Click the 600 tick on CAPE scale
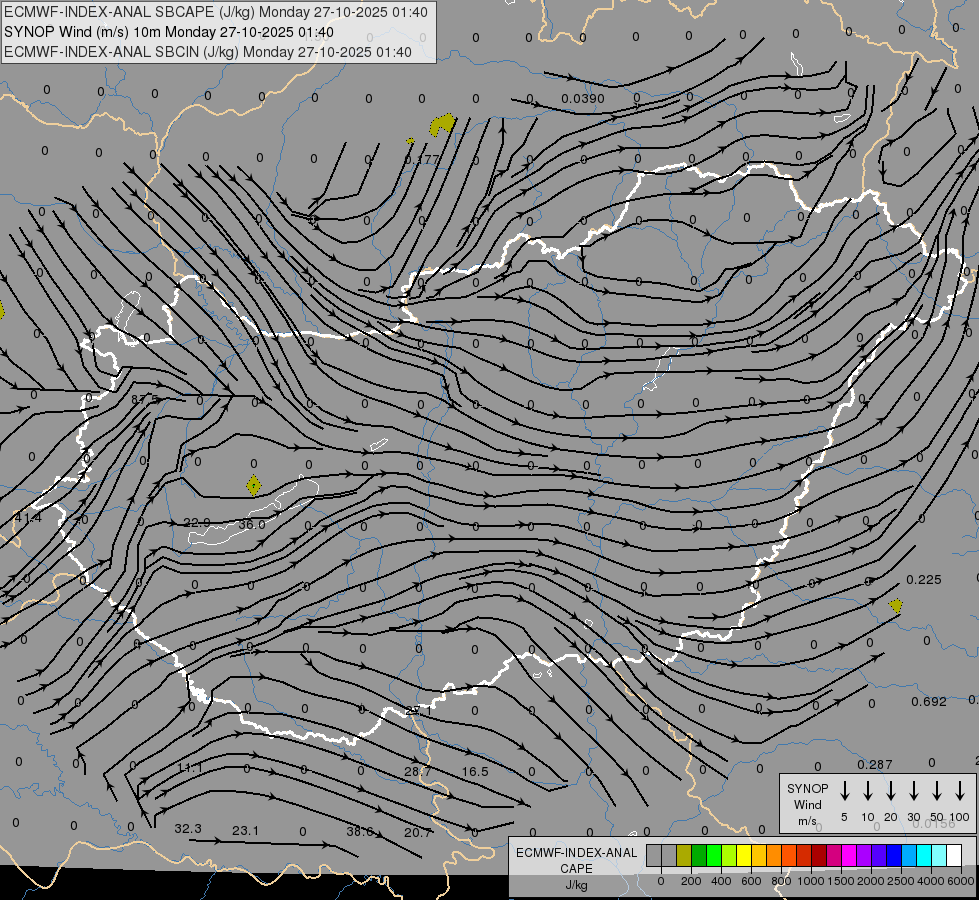 tap(751, 881)
